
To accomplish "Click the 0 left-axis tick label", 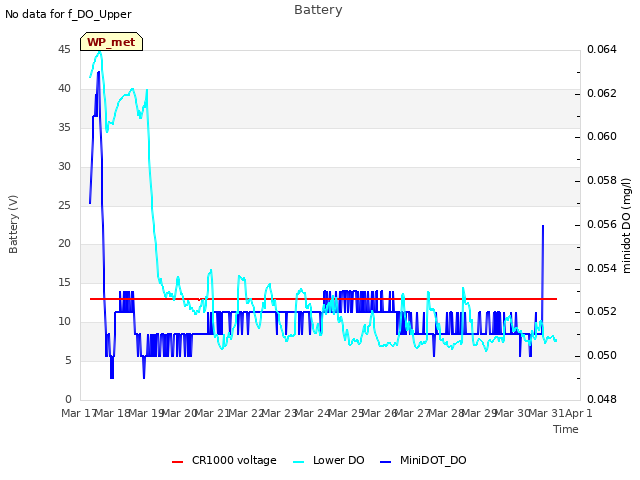I will (68, 399).
